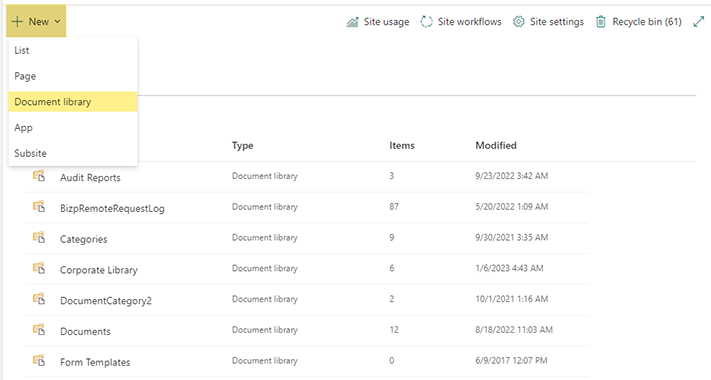Open the Categories library

click(84, 239)
